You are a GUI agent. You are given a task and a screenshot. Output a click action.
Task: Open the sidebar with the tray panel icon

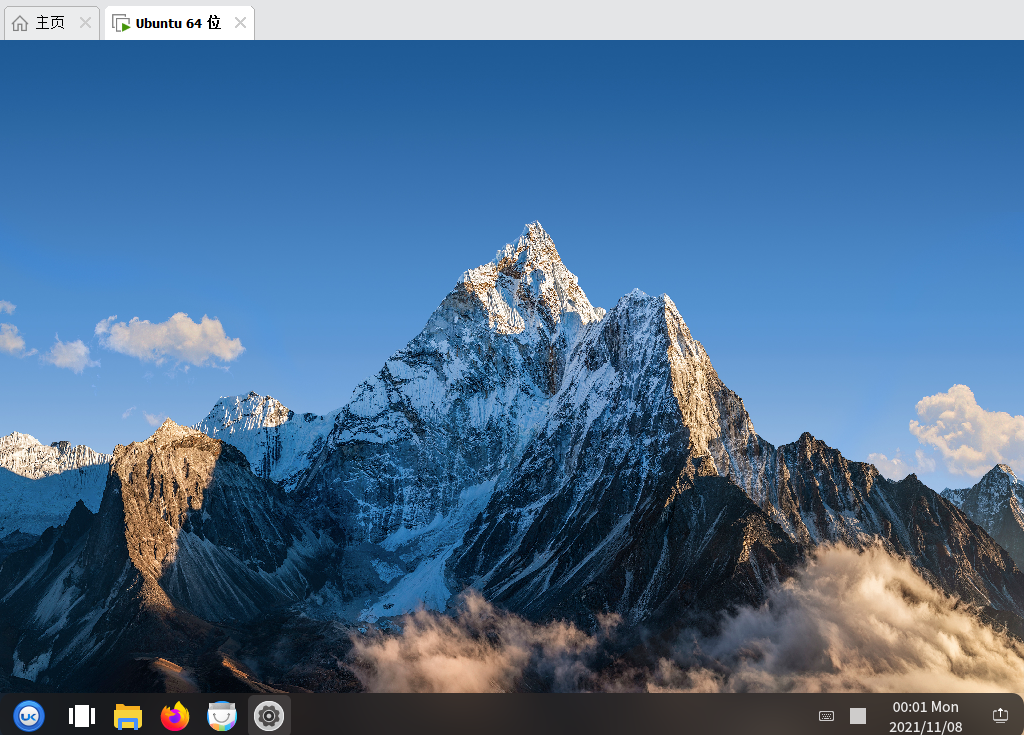999,716
